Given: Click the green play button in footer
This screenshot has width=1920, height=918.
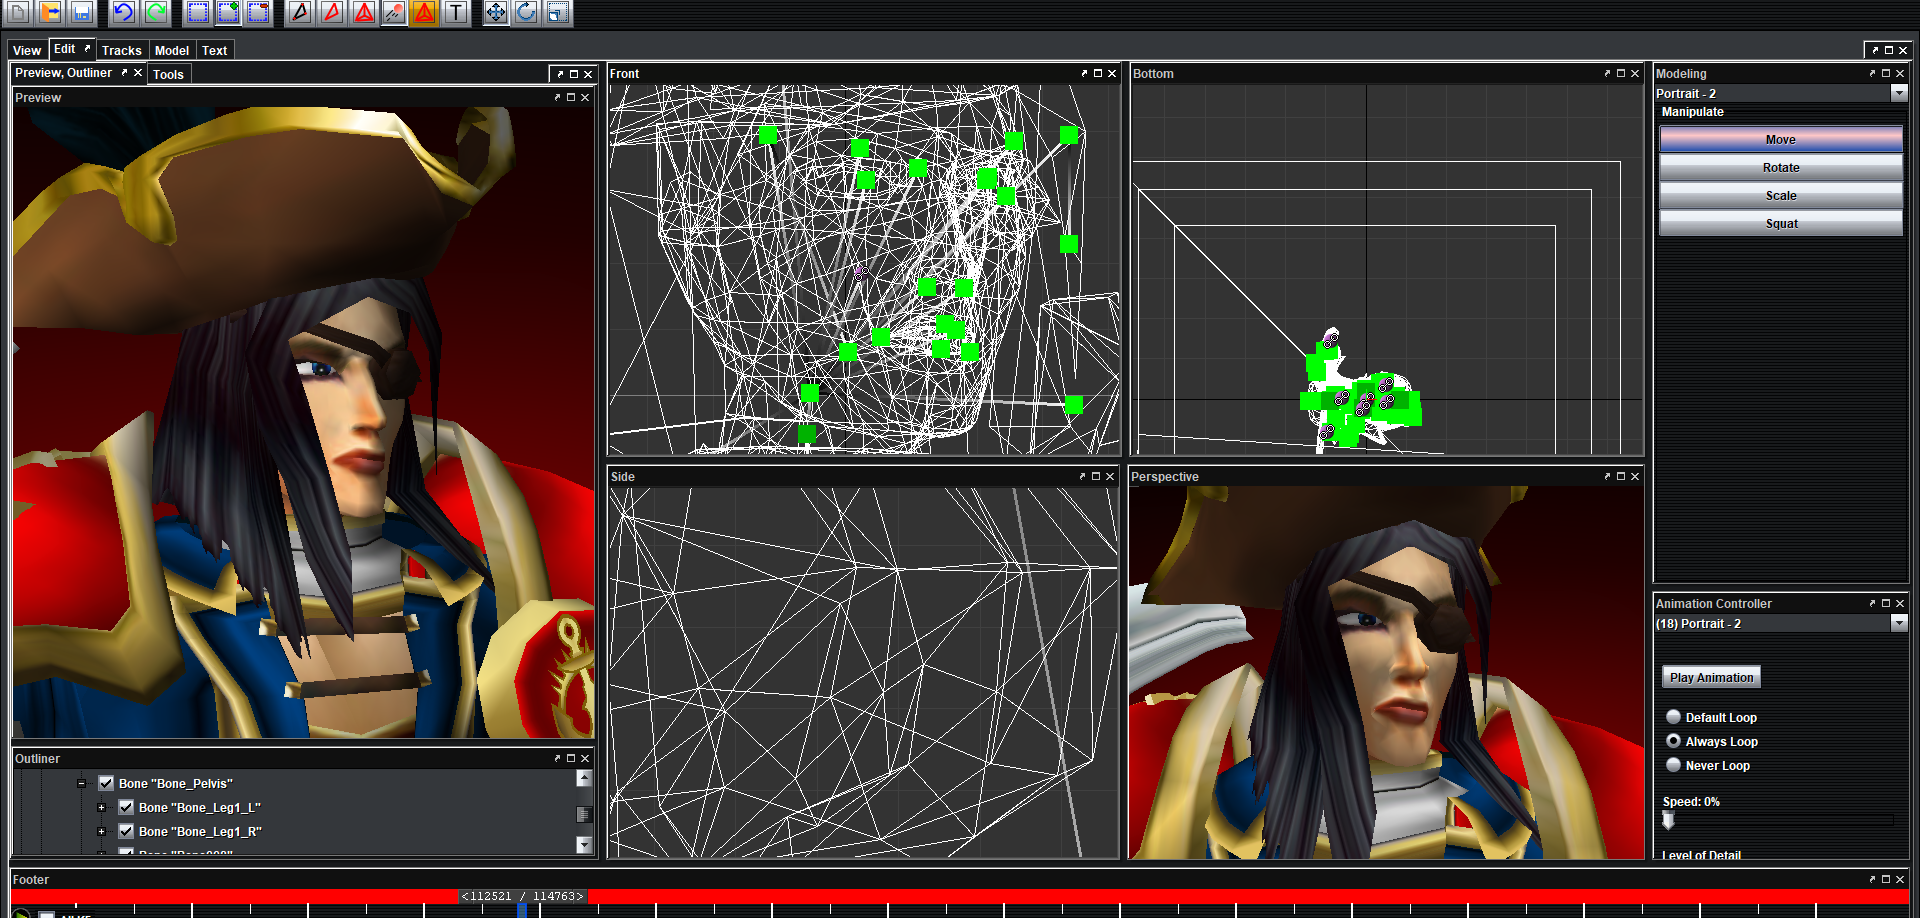Looking at the screenshot, I should [x=20, y=913].
